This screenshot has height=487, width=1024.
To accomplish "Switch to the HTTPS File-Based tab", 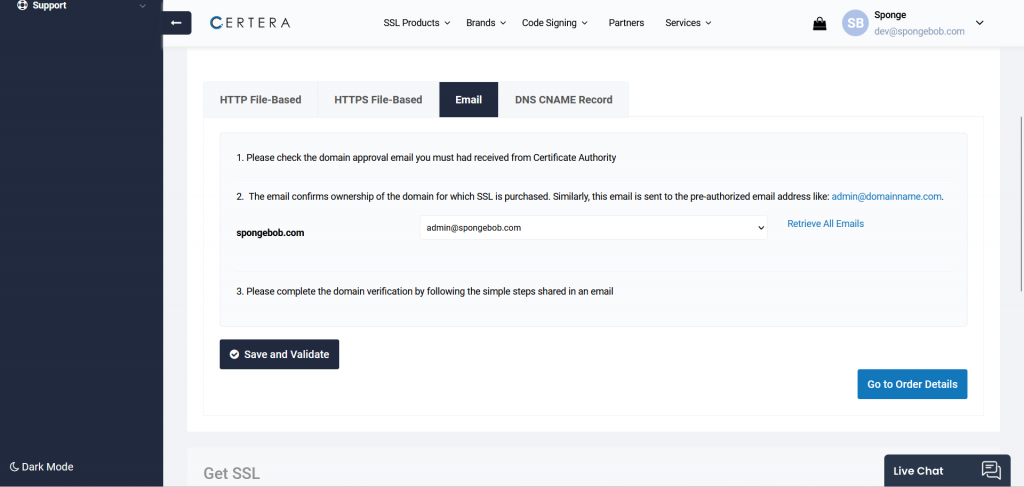I will [378, 100].
